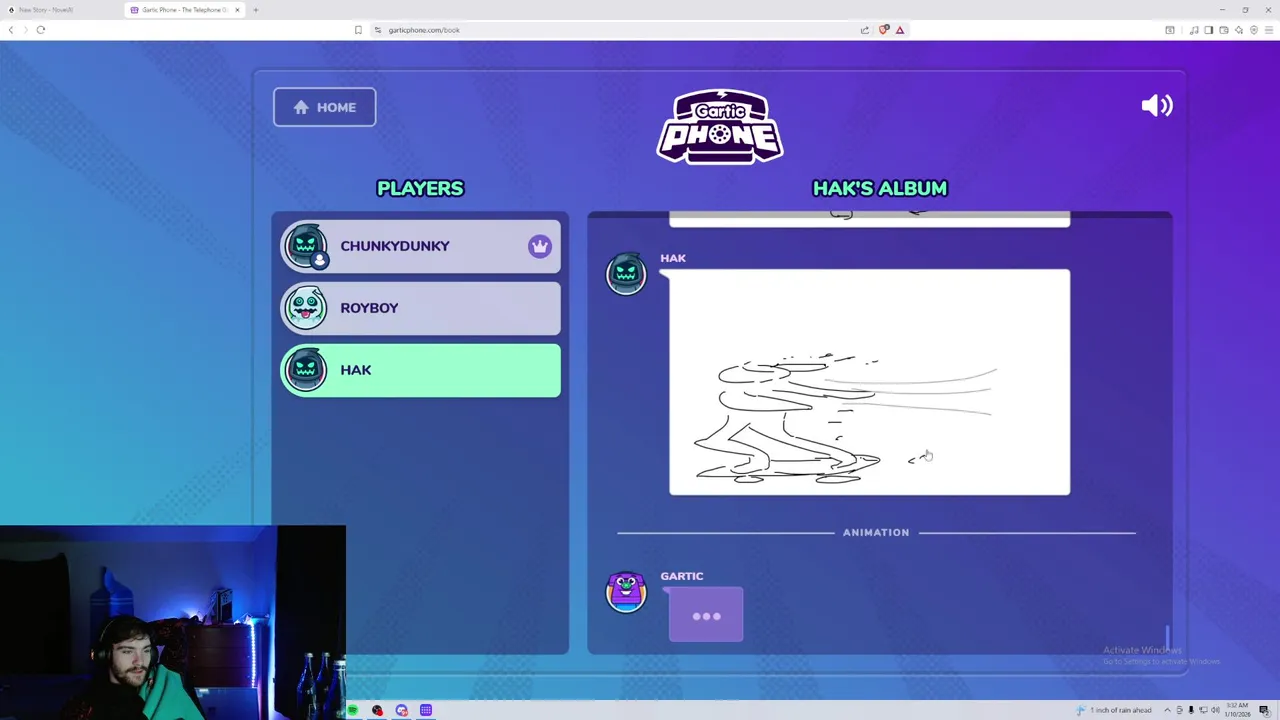Open the purple grid taskbar app icon
1280x720 pixels.
click(426, 711)
